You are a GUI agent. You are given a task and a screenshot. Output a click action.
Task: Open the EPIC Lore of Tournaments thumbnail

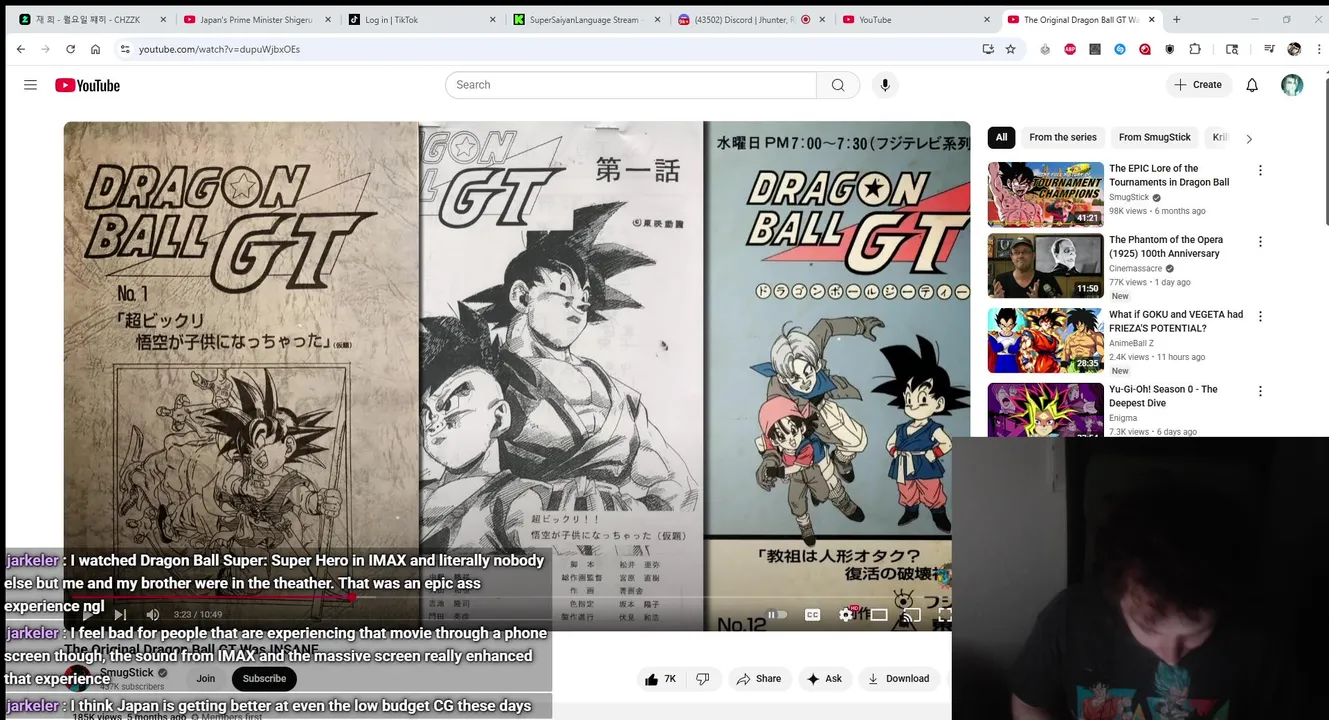[1046, 194]
